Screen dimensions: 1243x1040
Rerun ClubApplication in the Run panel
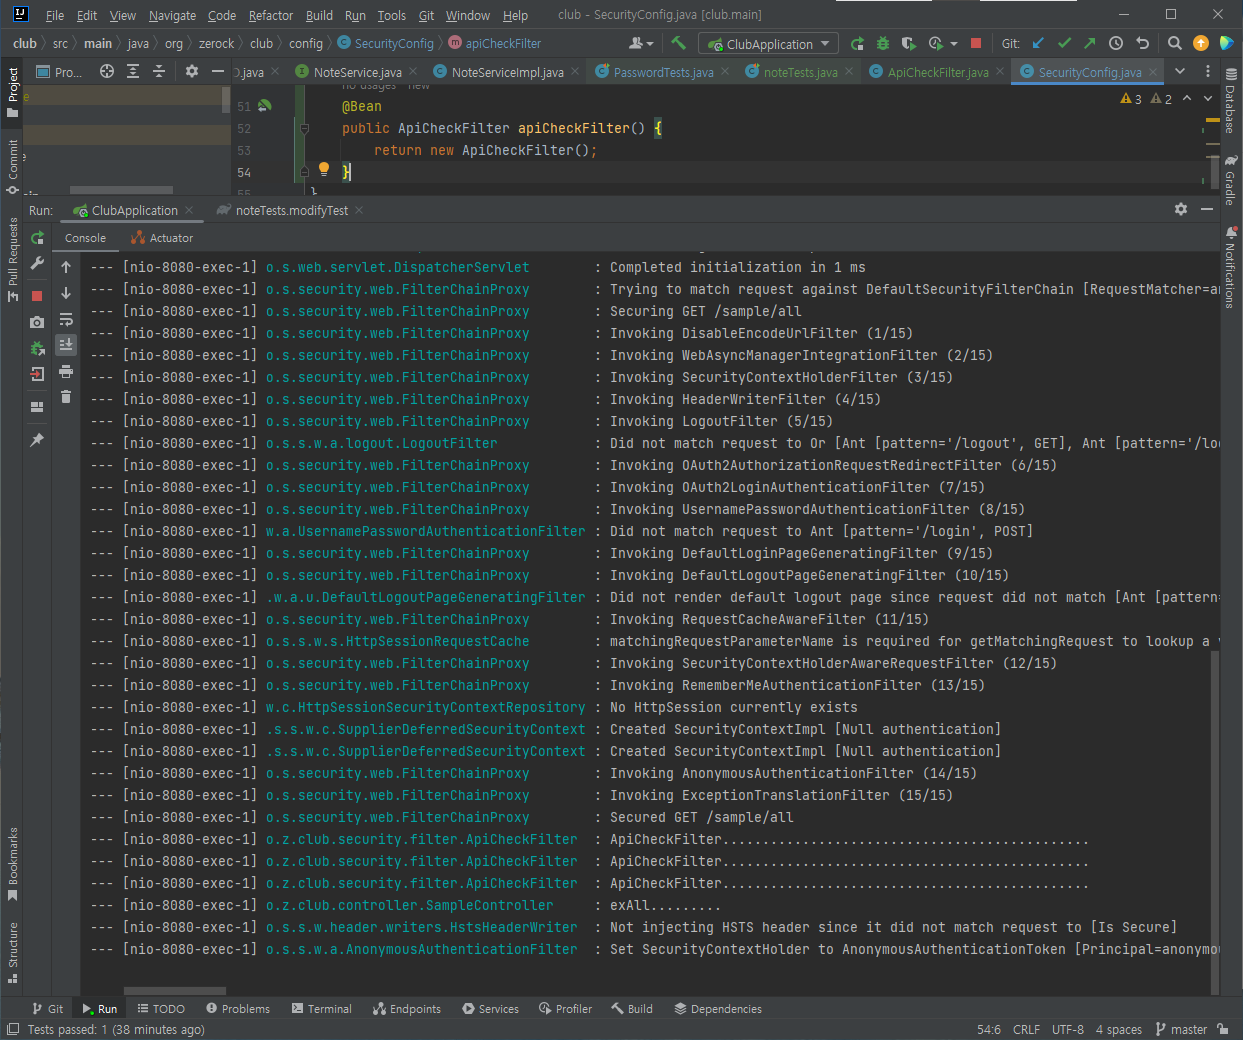pos(37,238)
